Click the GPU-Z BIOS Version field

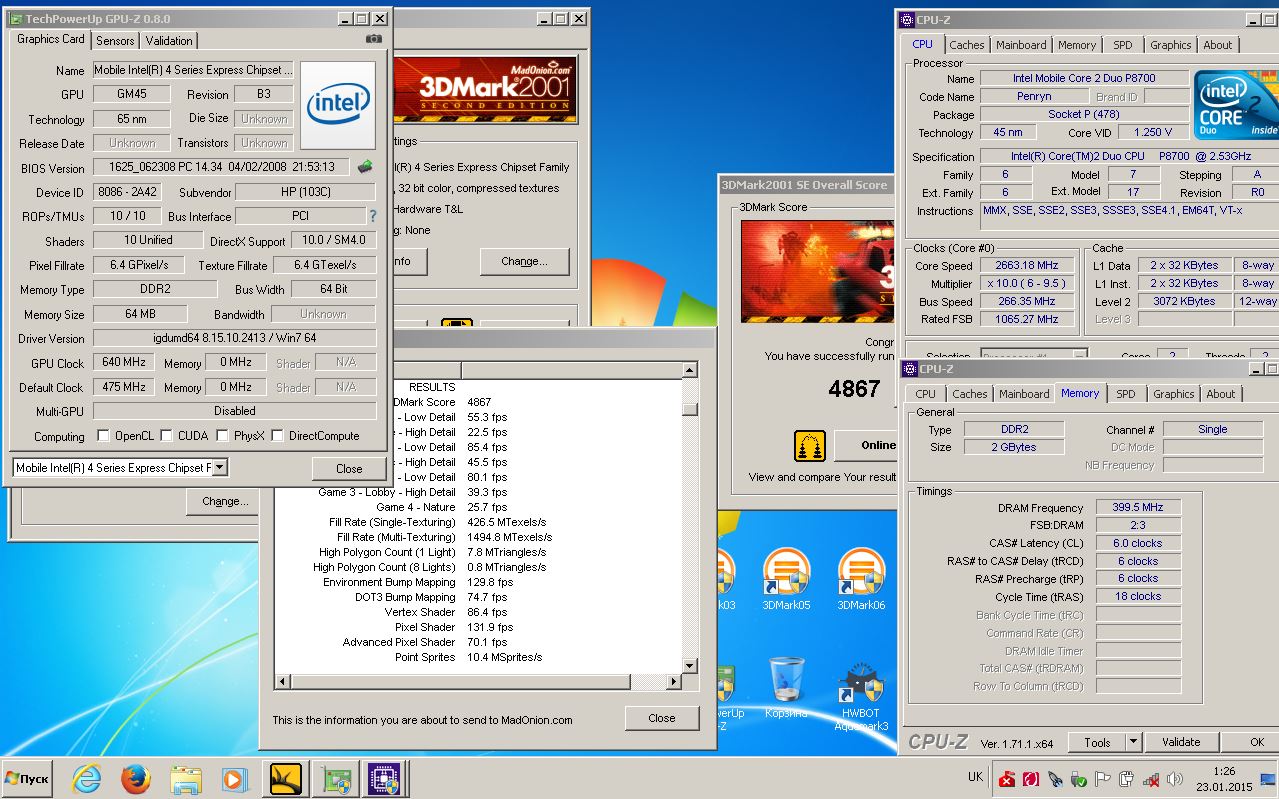(x=223, y=167)
